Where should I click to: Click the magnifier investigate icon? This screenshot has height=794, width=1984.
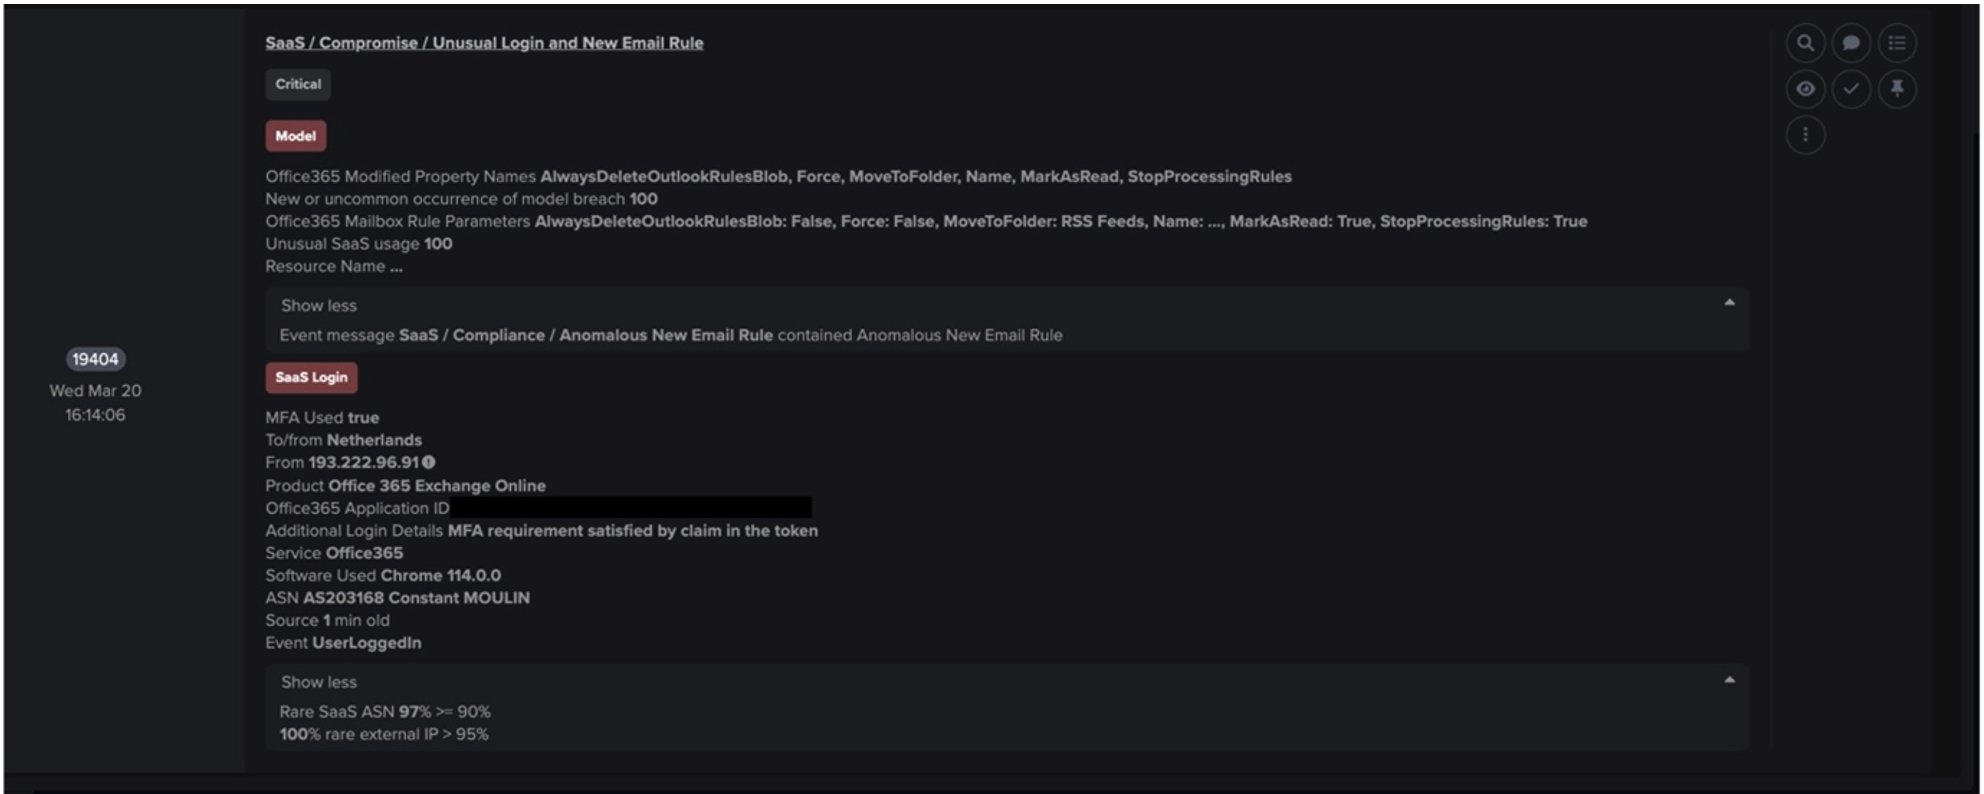(x=1805, y=43)
